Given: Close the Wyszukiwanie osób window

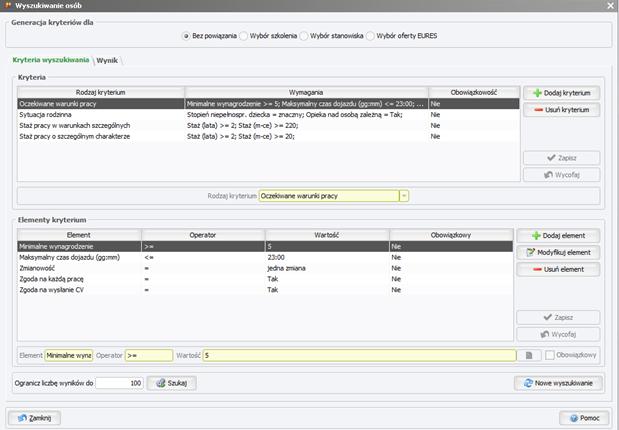Looking at the screenshot, I should pyautogui.click(x=610, y=6).
